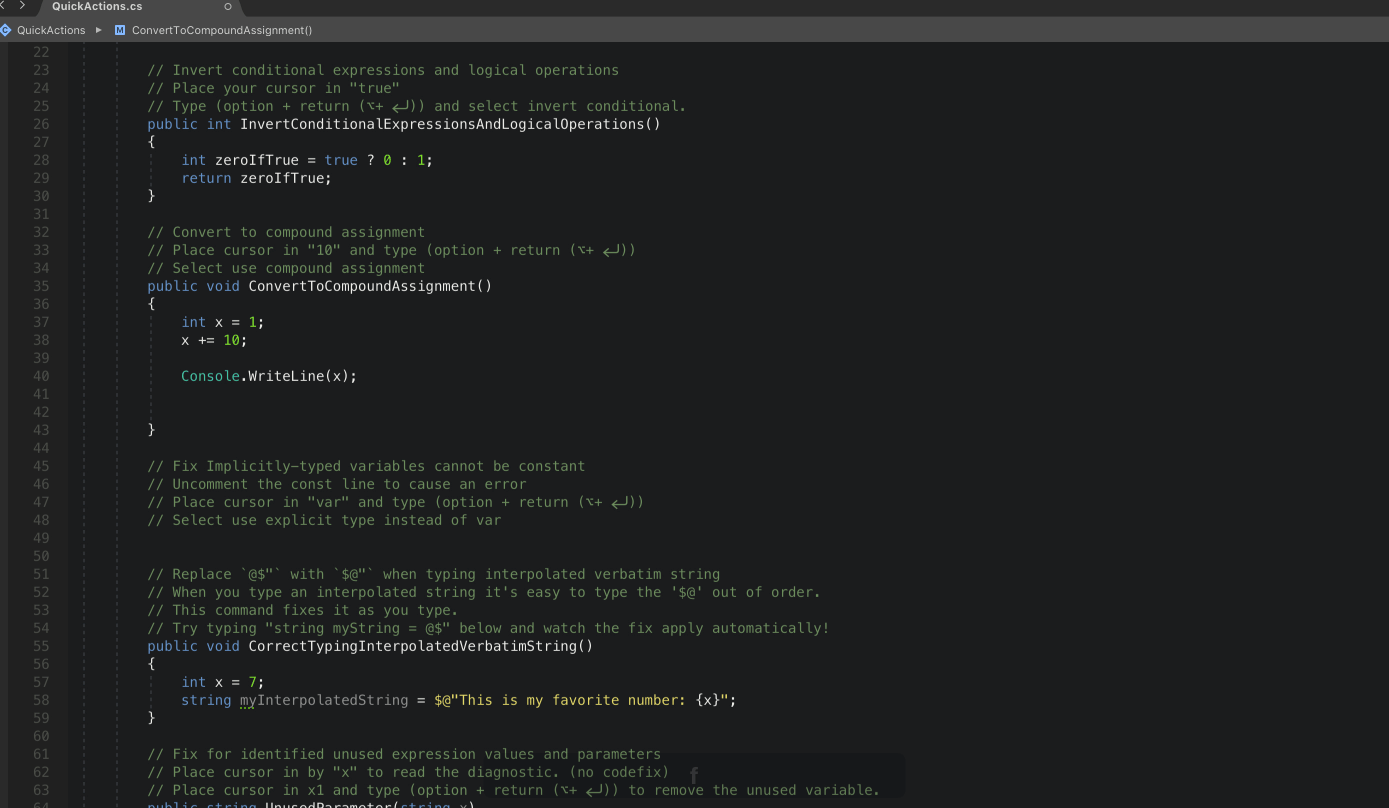
Task: Click the back navigation arrow
Action: point(4,6)
